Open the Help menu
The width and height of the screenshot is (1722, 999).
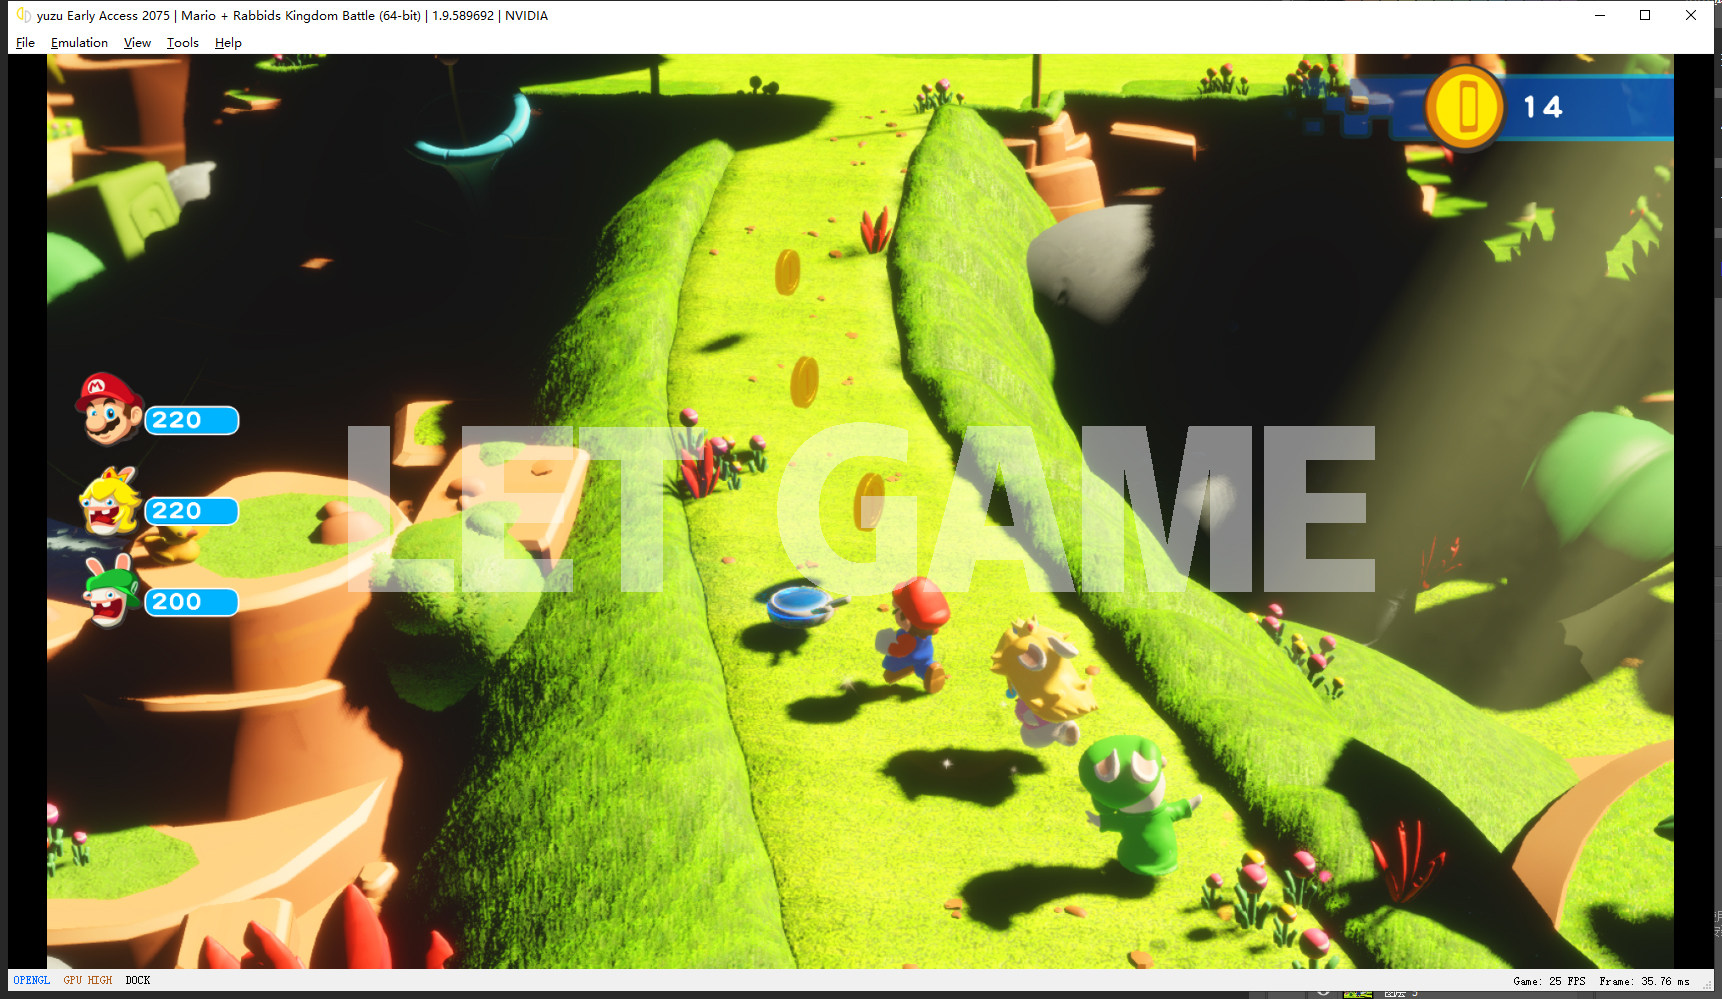pyautogui.click(x=228, y=43)
